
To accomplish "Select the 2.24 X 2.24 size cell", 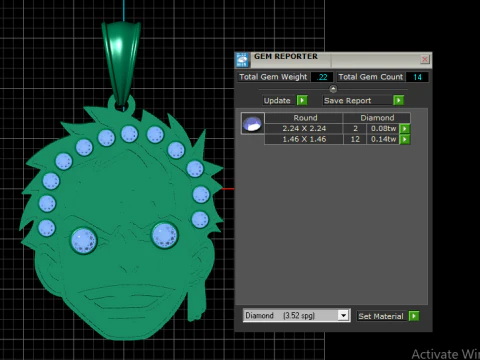I will click(x=304, y=128).
